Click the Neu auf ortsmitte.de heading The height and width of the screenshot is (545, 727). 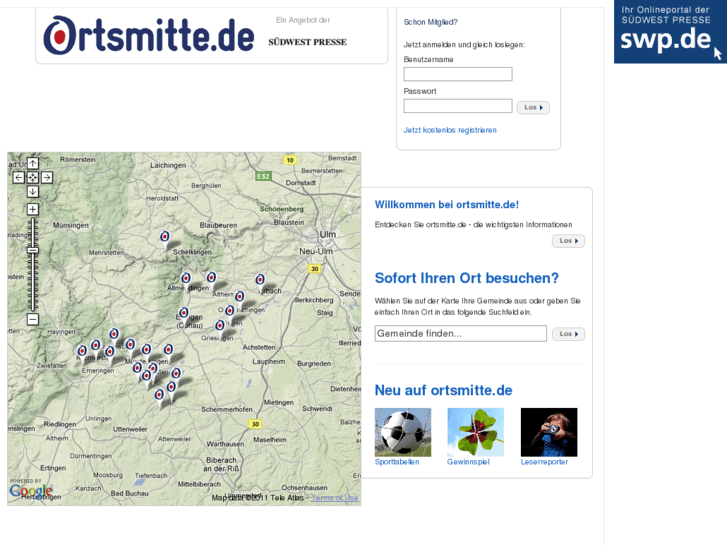tap(443, 391)
